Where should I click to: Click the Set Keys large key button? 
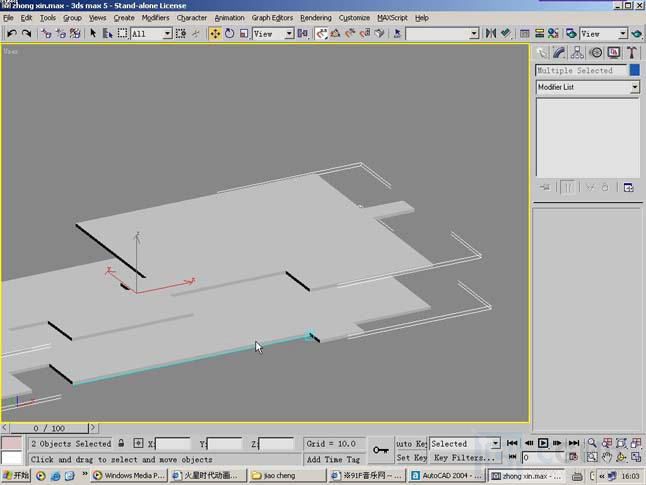click(381, 450)
